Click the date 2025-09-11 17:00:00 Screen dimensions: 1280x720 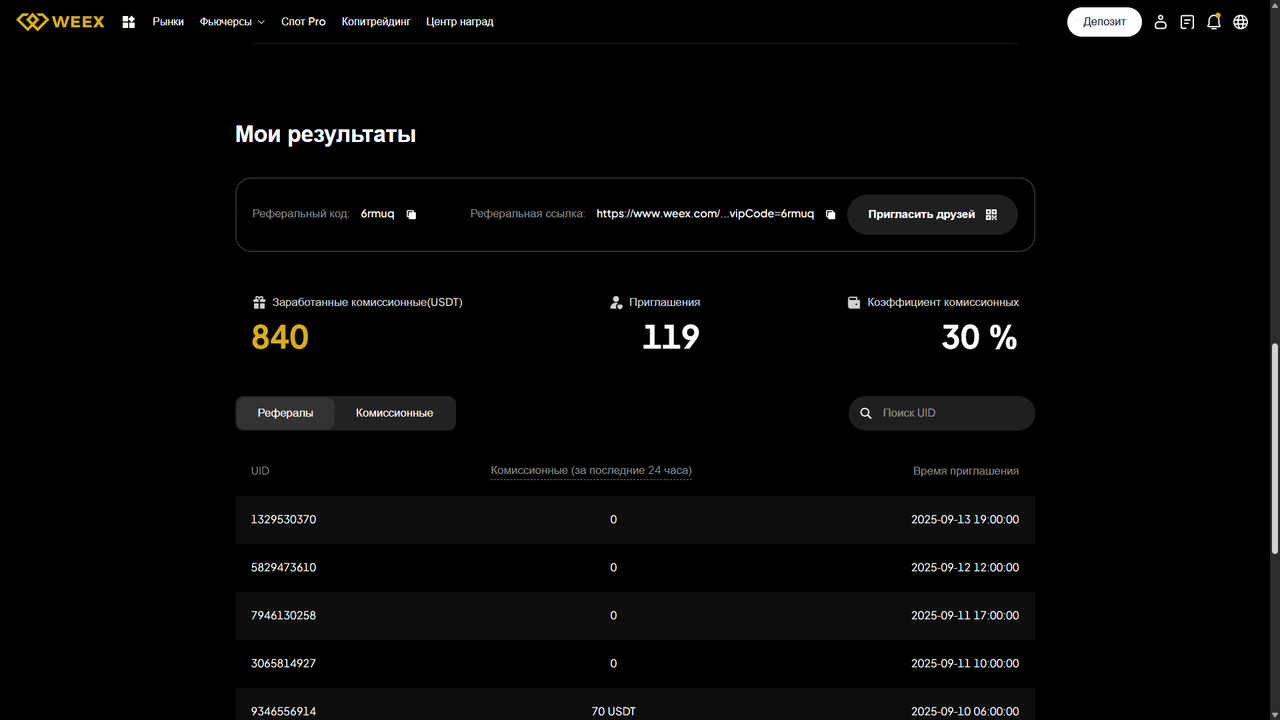pyautogui.click(x=965, y=616)
